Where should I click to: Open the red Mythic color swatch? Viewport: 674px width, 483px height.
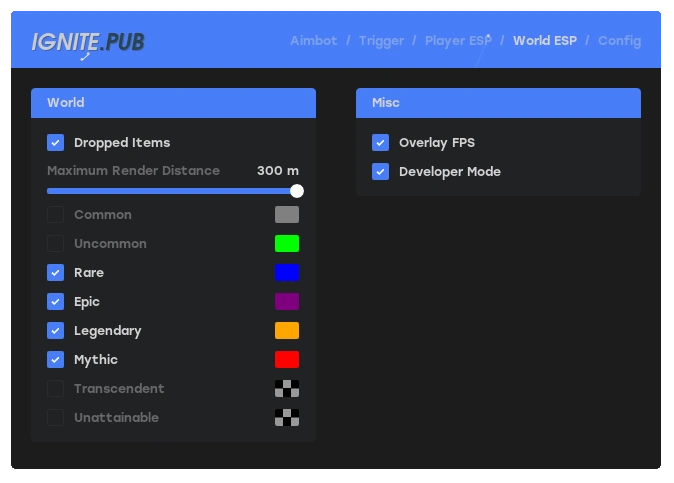click(x=287, y=360)
